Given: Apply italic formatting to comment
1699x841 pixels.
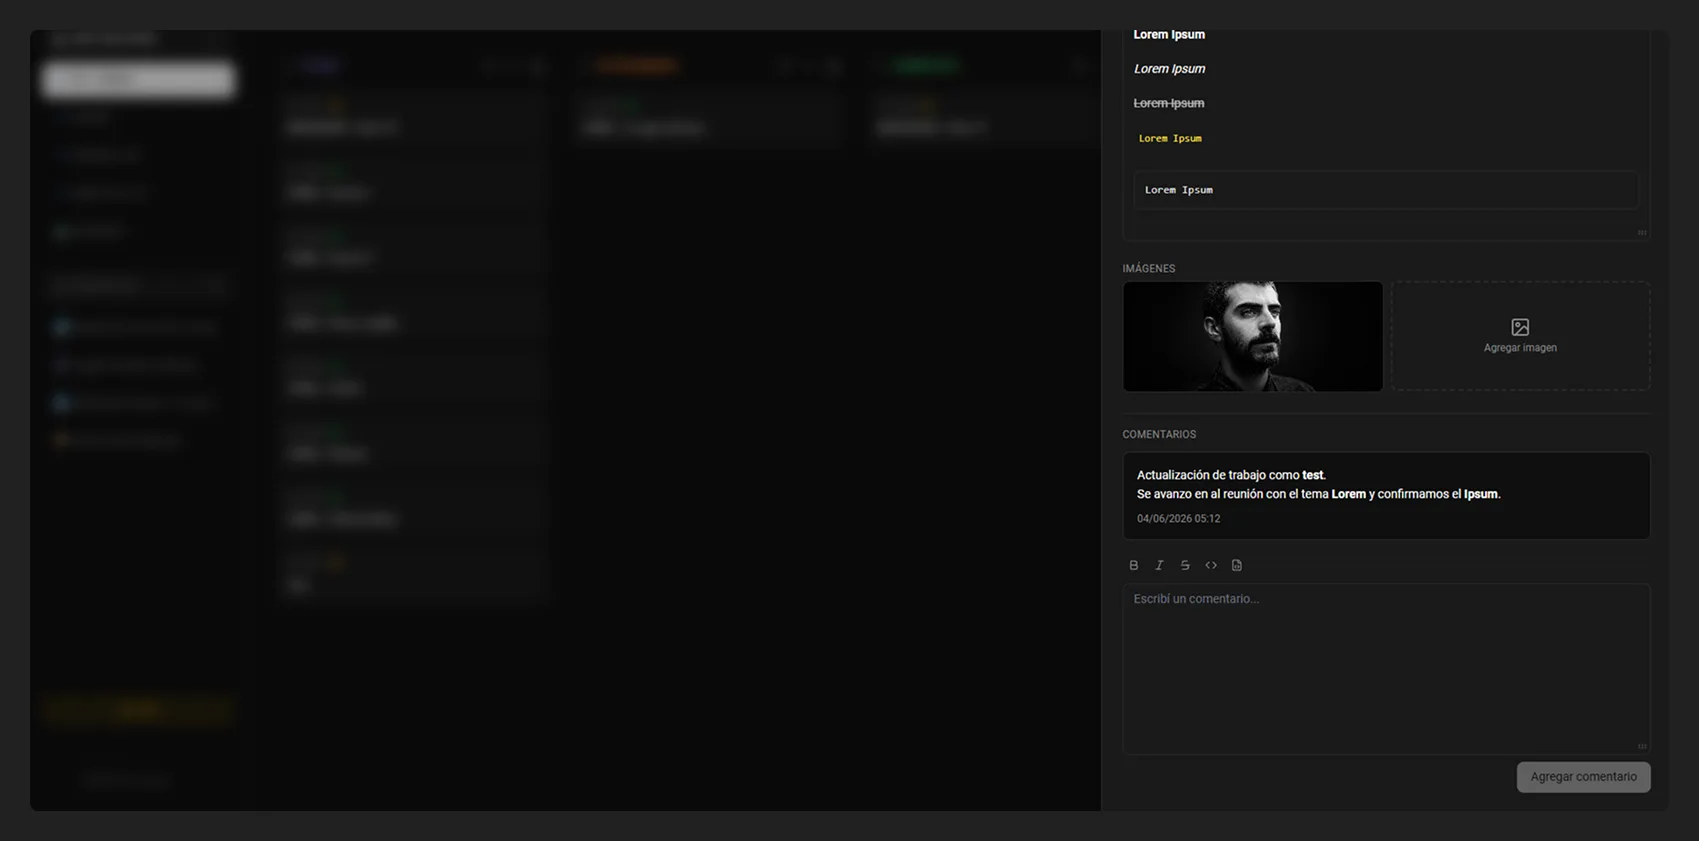Looking at the screenshot, I should (1159, 566).
